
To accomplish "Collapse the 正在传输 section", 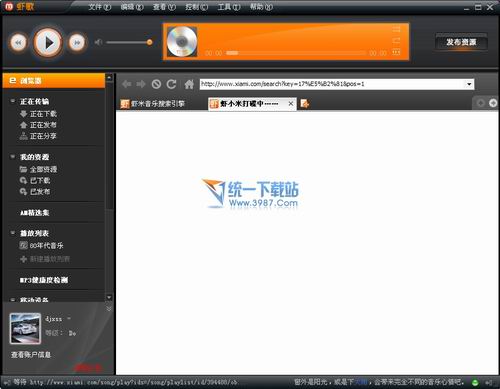I will coord(13,101).
